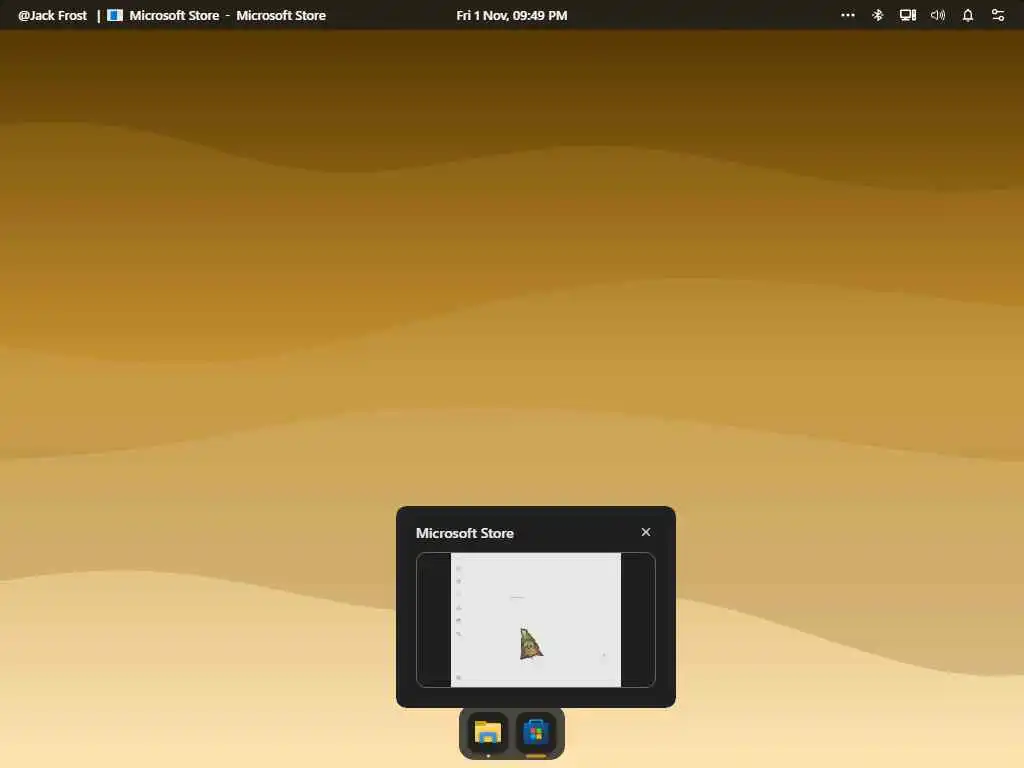Click the Microsoft Store preview popup title
The image size is (1024, 768).
(465, 533)
